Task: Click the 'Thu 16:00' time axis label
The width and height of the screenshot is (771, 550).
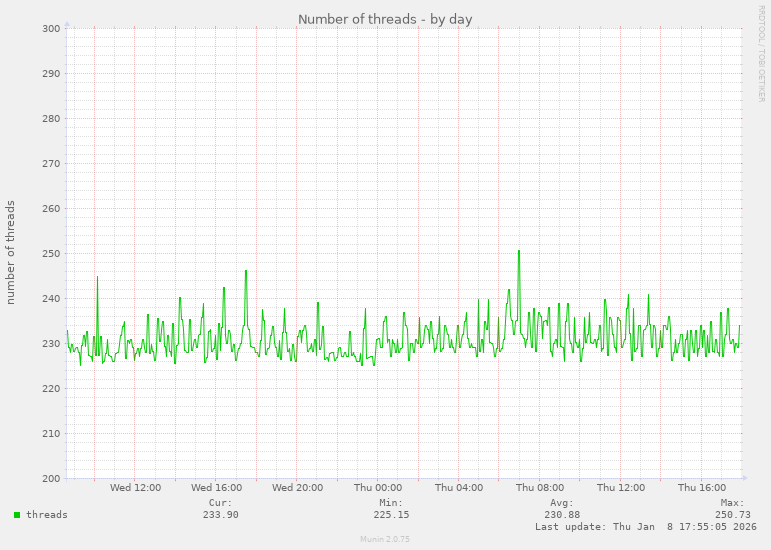Action: click(x=702, y=488)
